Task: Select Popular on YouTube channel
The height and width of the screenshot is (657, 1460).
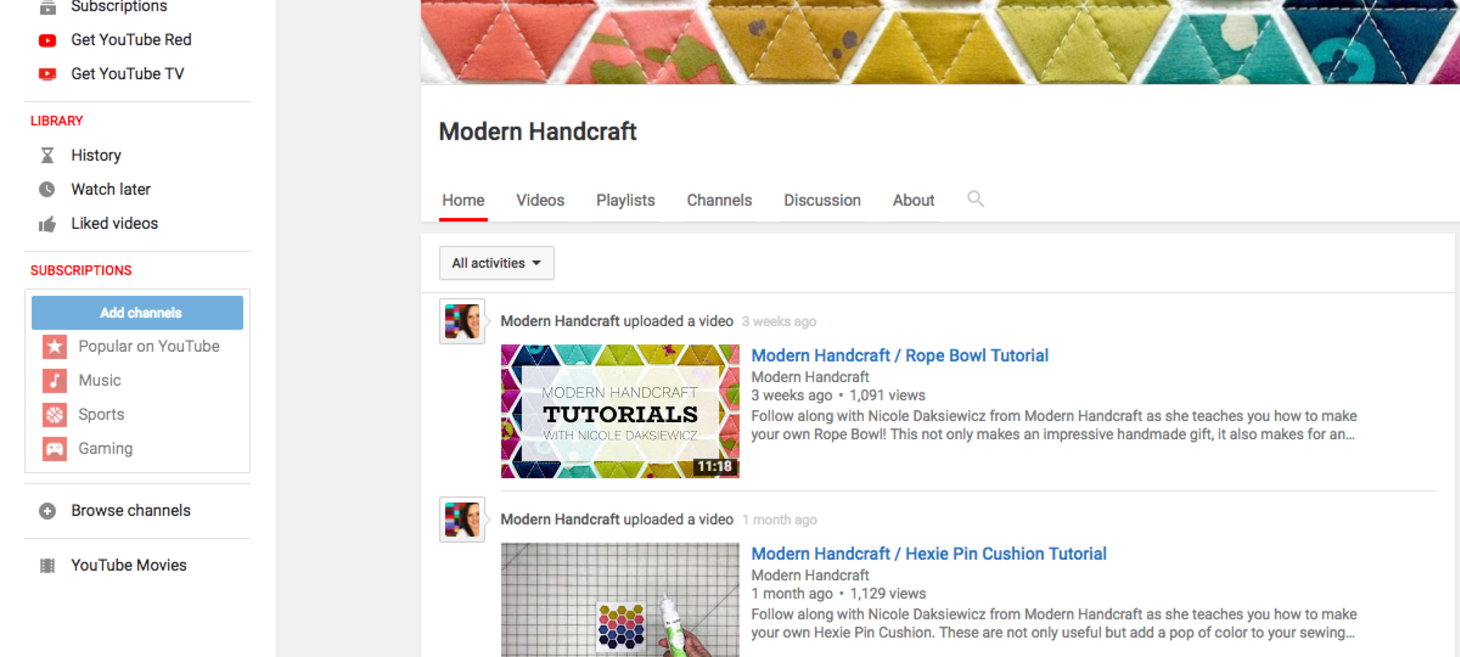Action: coord(149,347)
